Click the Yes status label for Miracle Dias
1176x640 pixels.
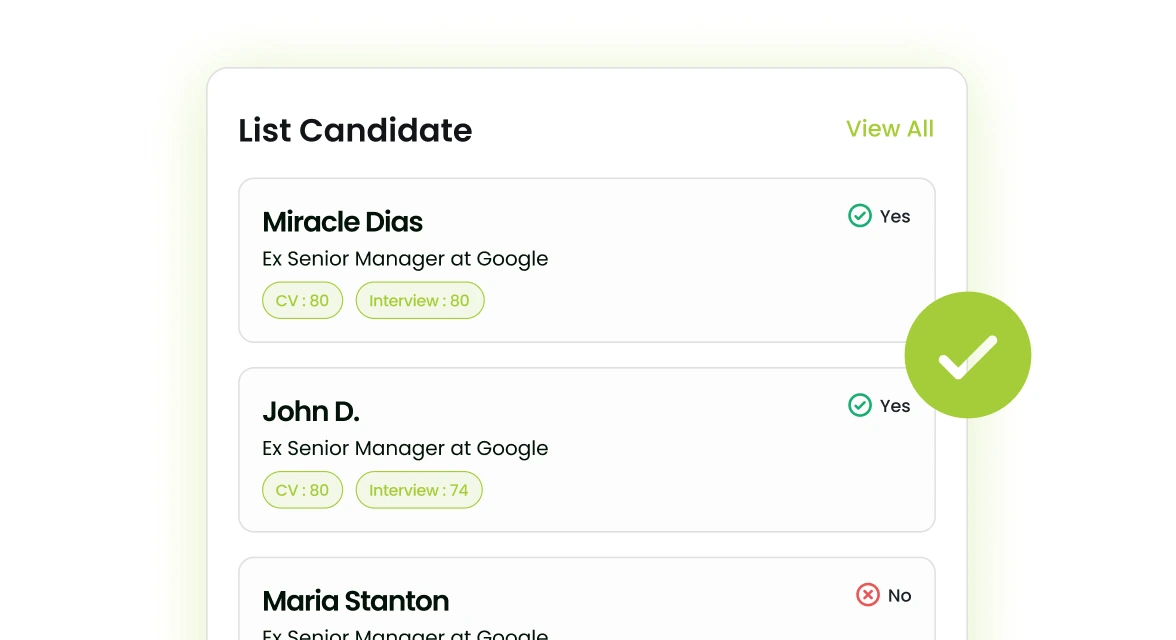coord(895,216)
